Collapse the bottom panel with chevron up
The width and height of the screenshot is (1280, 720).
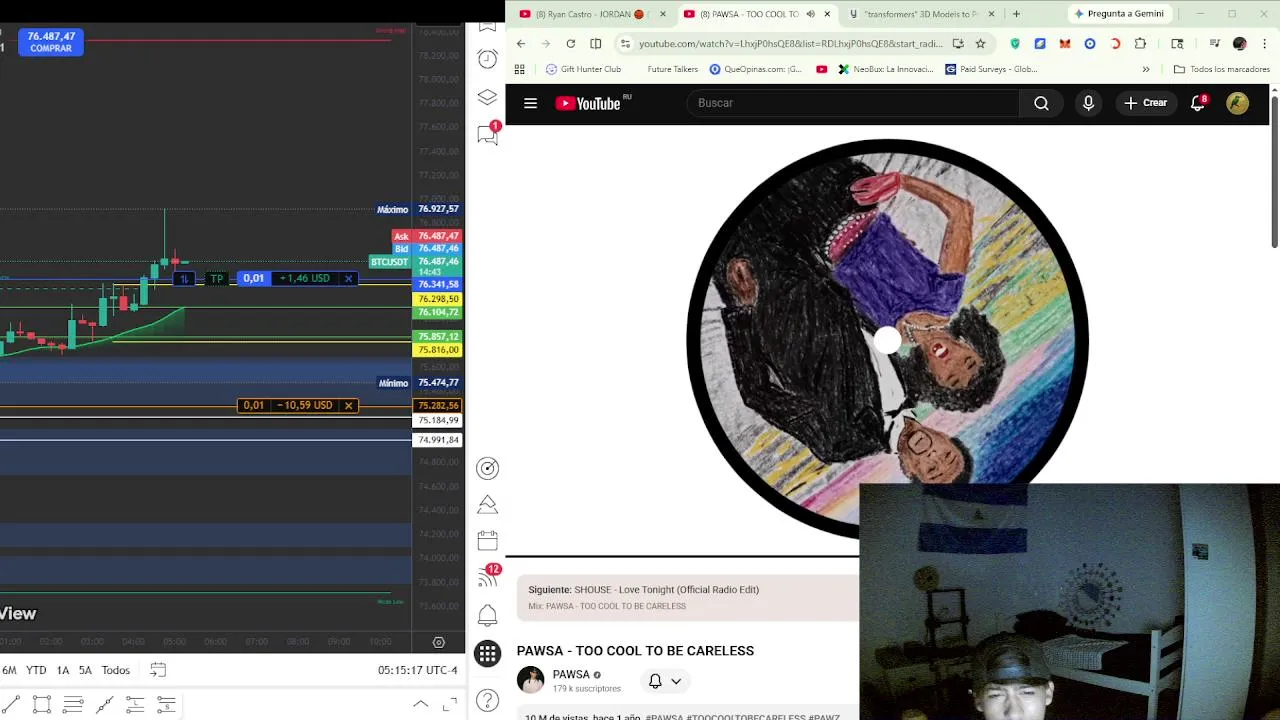point(421,704)
